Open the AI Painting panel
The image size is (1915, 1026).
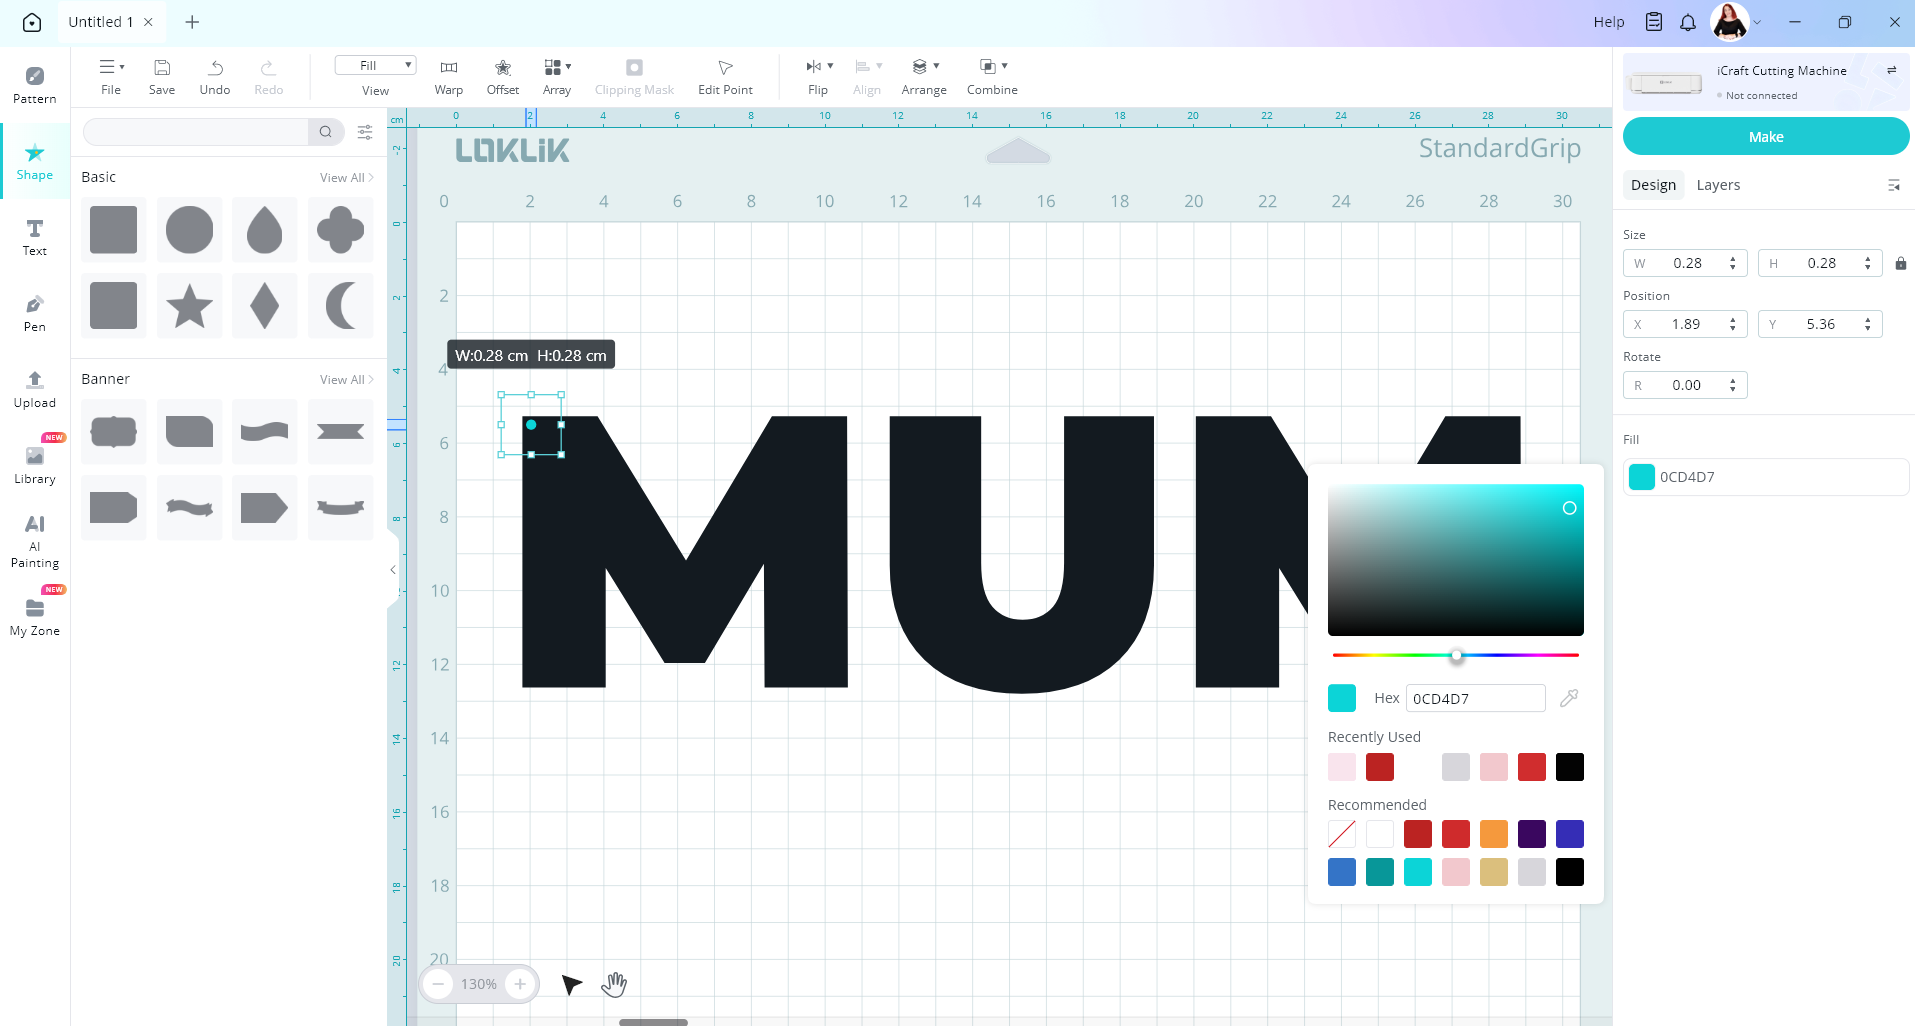coord(35,540)
